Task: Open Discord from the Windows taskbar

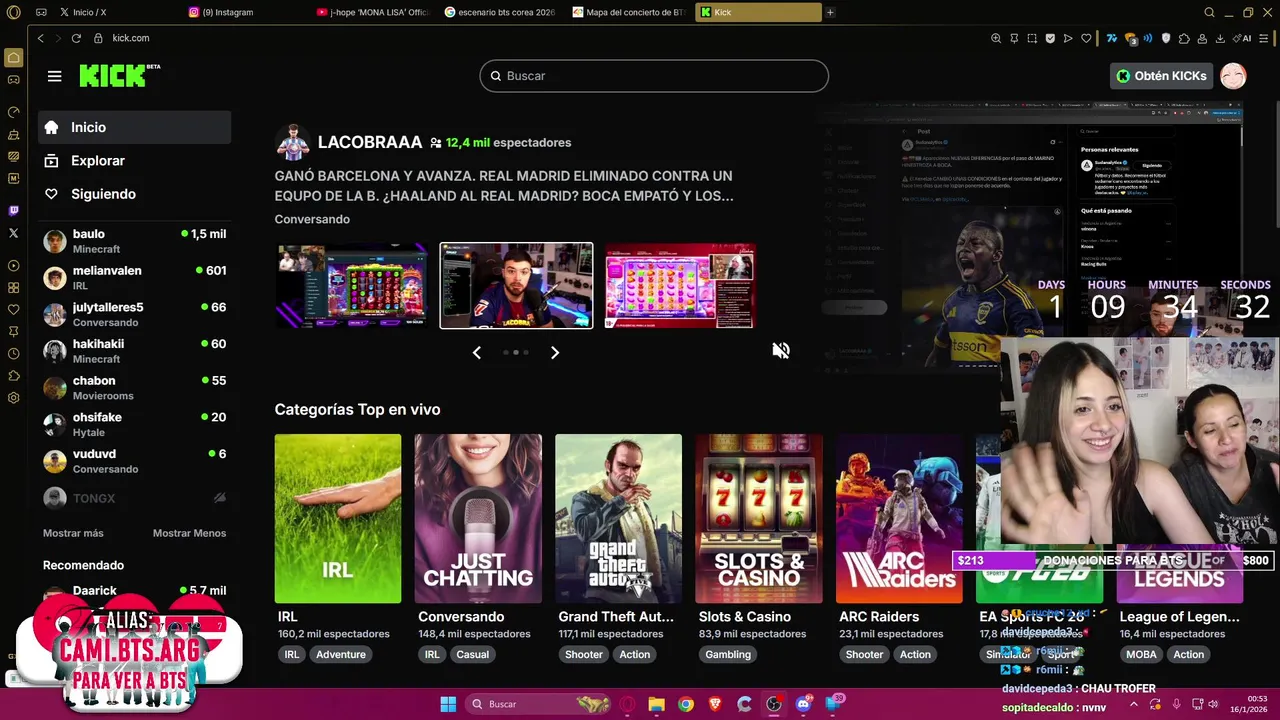Action: (x=803, y=704)
